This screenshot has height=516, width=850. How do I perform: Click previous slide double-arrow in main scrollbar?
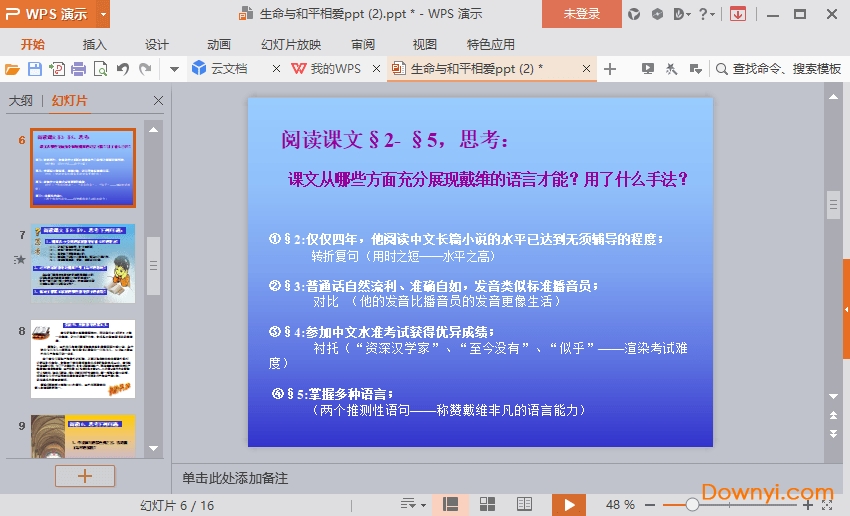pyautogui.click(x=834, y=416)
